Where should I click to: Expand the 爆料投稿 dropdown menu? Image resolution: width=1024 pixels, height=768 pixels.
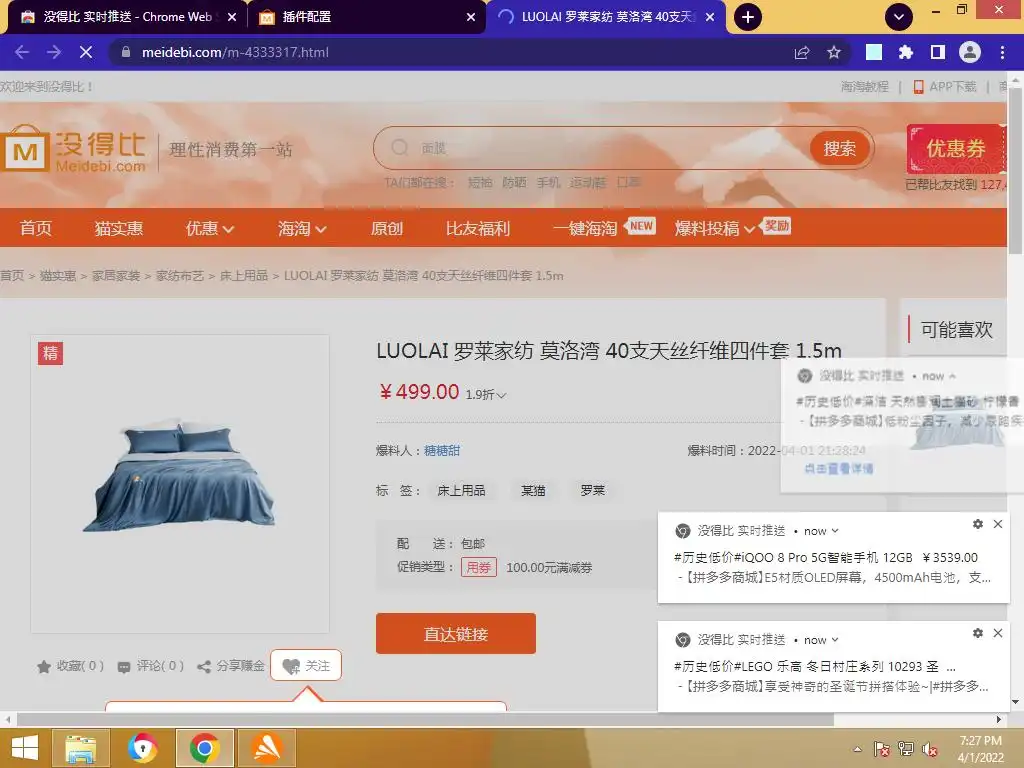click(714, 228)
